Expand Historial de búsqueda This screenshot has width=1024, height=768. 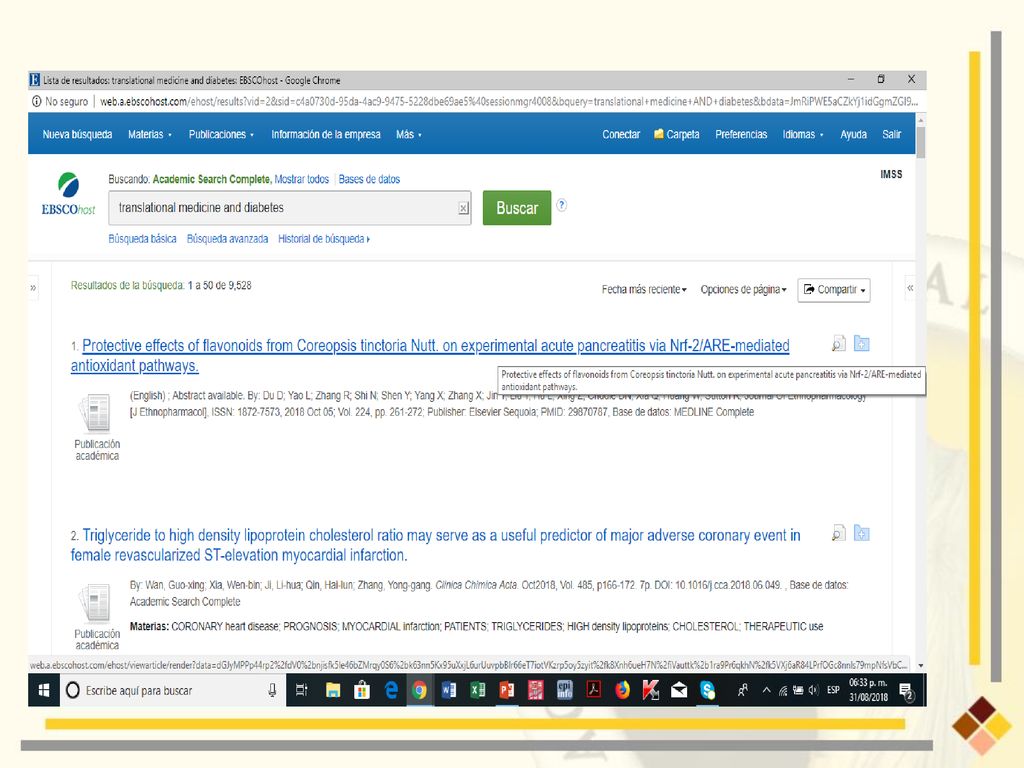(324, 239)
